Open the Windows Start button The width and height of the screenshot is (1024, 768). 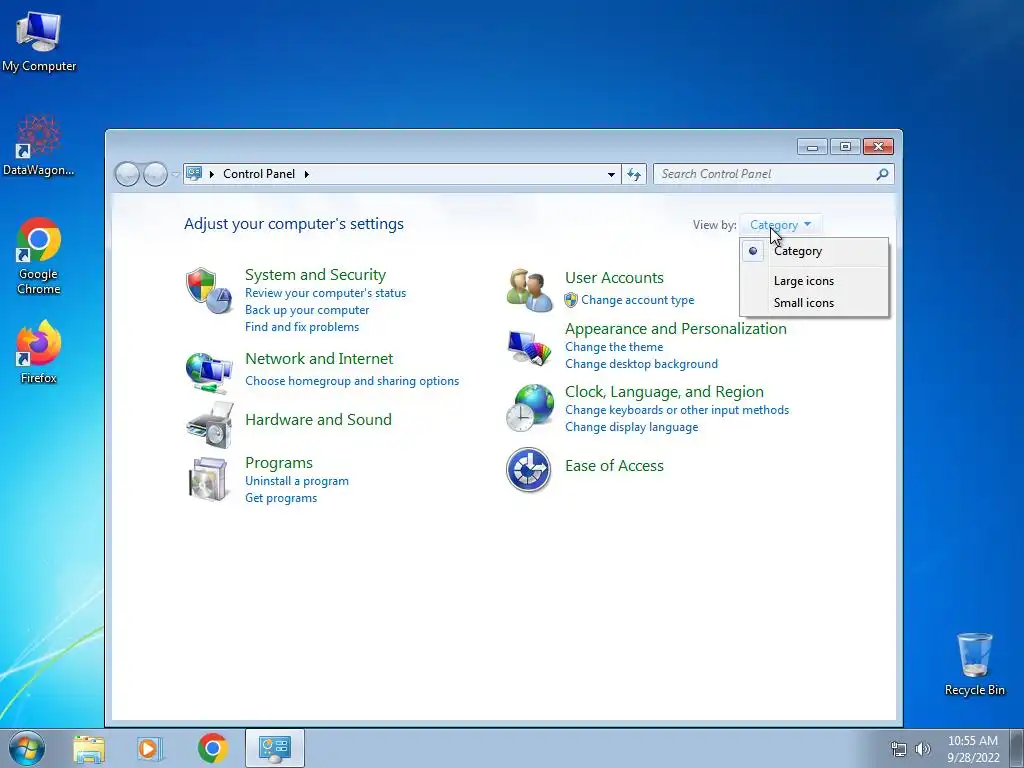[27, 748]
